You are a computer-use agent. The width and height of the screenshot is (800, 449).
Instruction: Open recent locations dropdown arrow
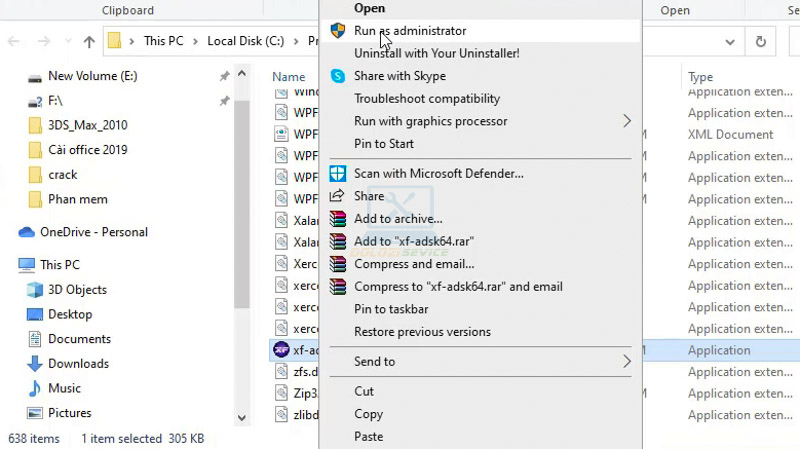tap(68, 41)
